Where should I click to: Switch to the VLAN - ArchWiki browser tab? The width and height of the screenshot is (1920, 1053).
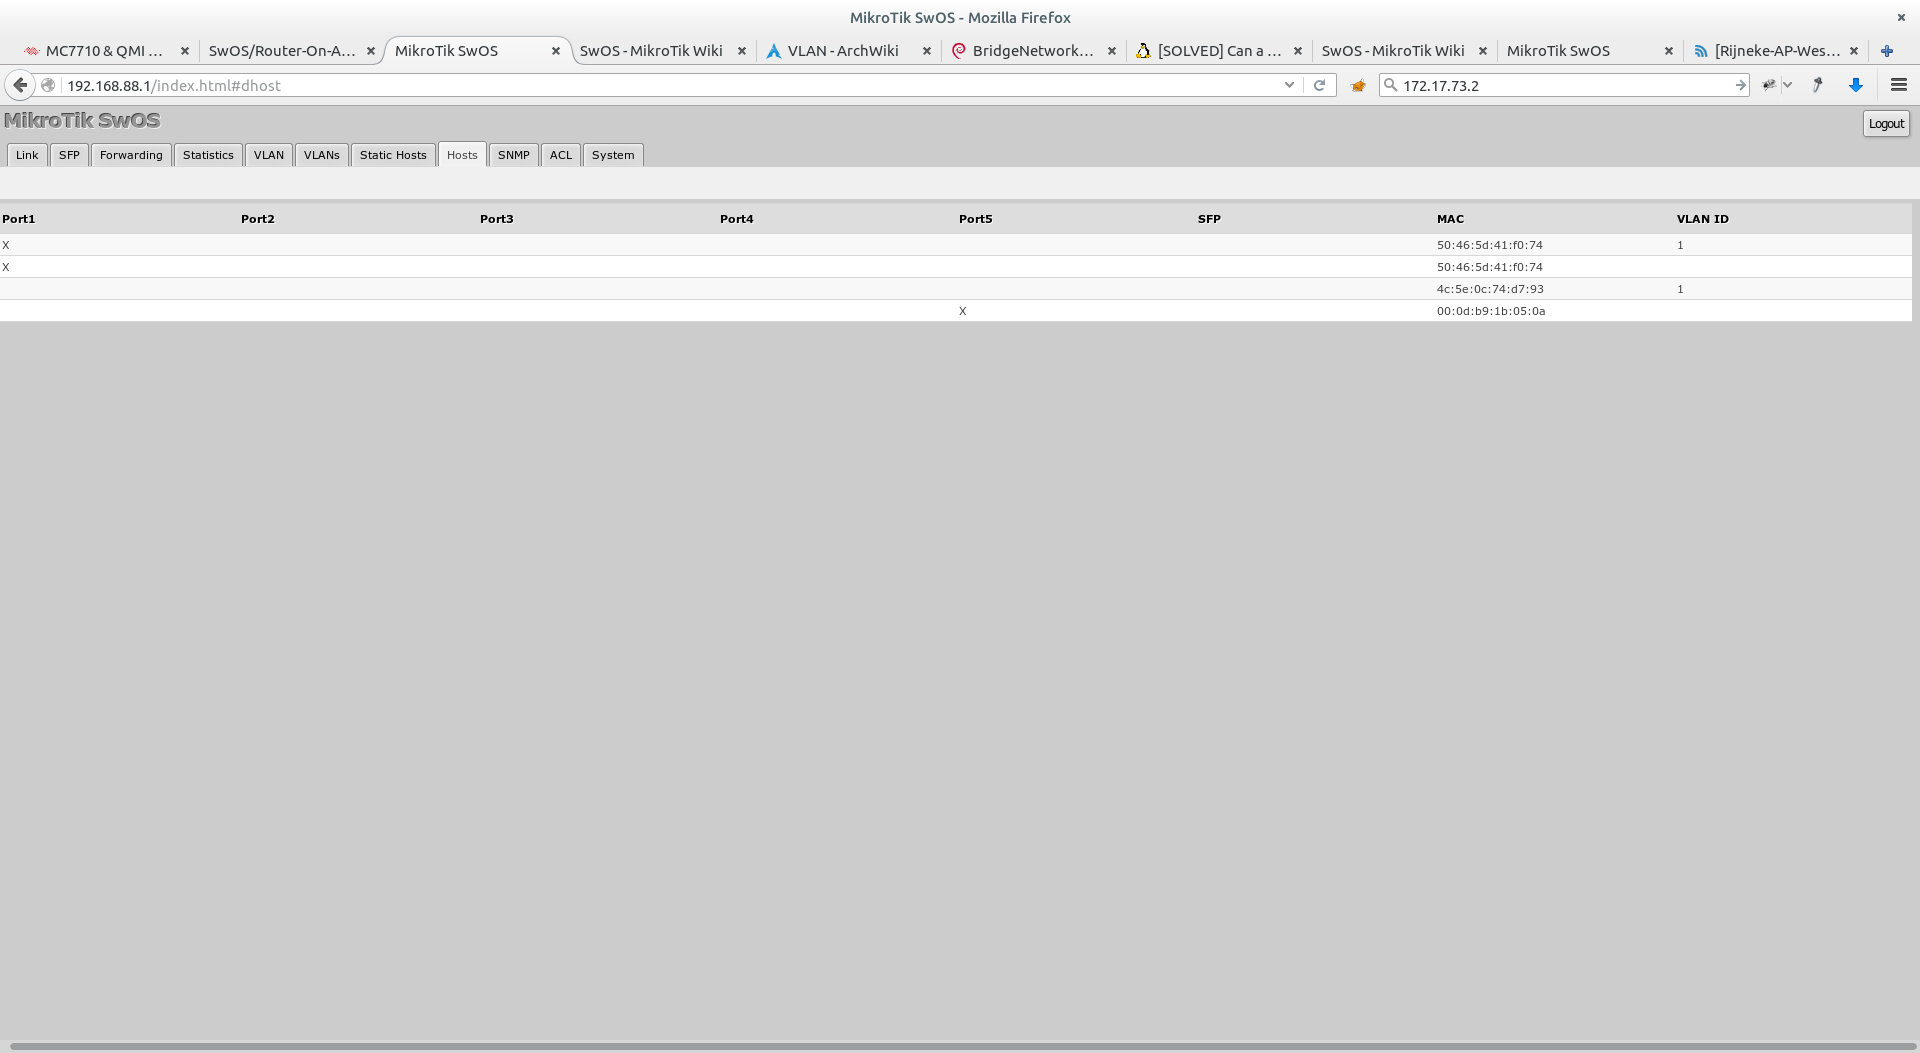click(842, 51)
